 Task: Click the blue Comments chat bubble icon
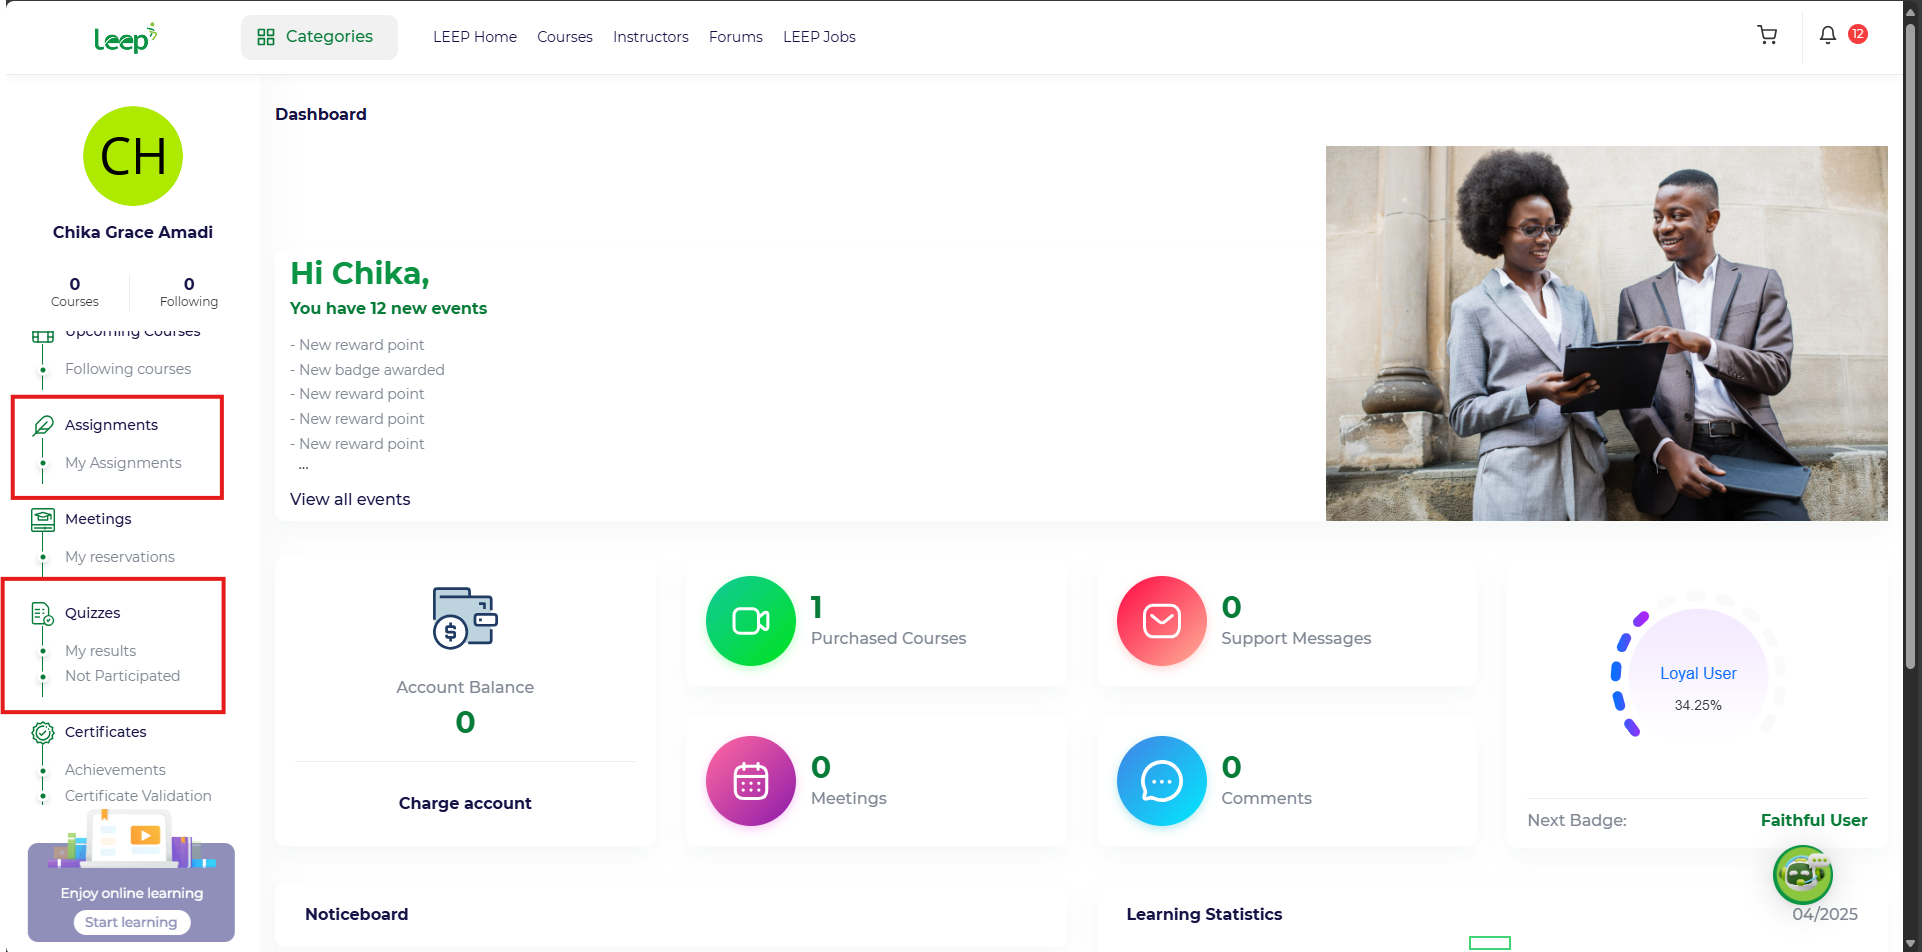(x=1161, y=781)
